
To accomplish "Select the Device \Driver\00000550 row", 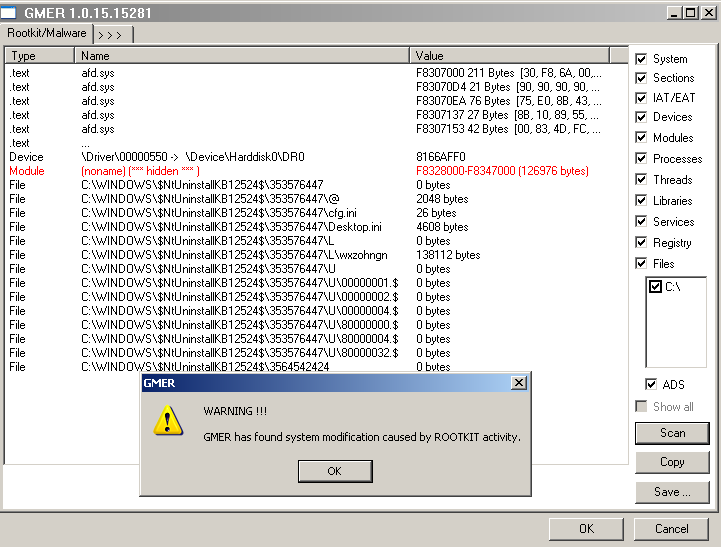I will click(316, 157).
